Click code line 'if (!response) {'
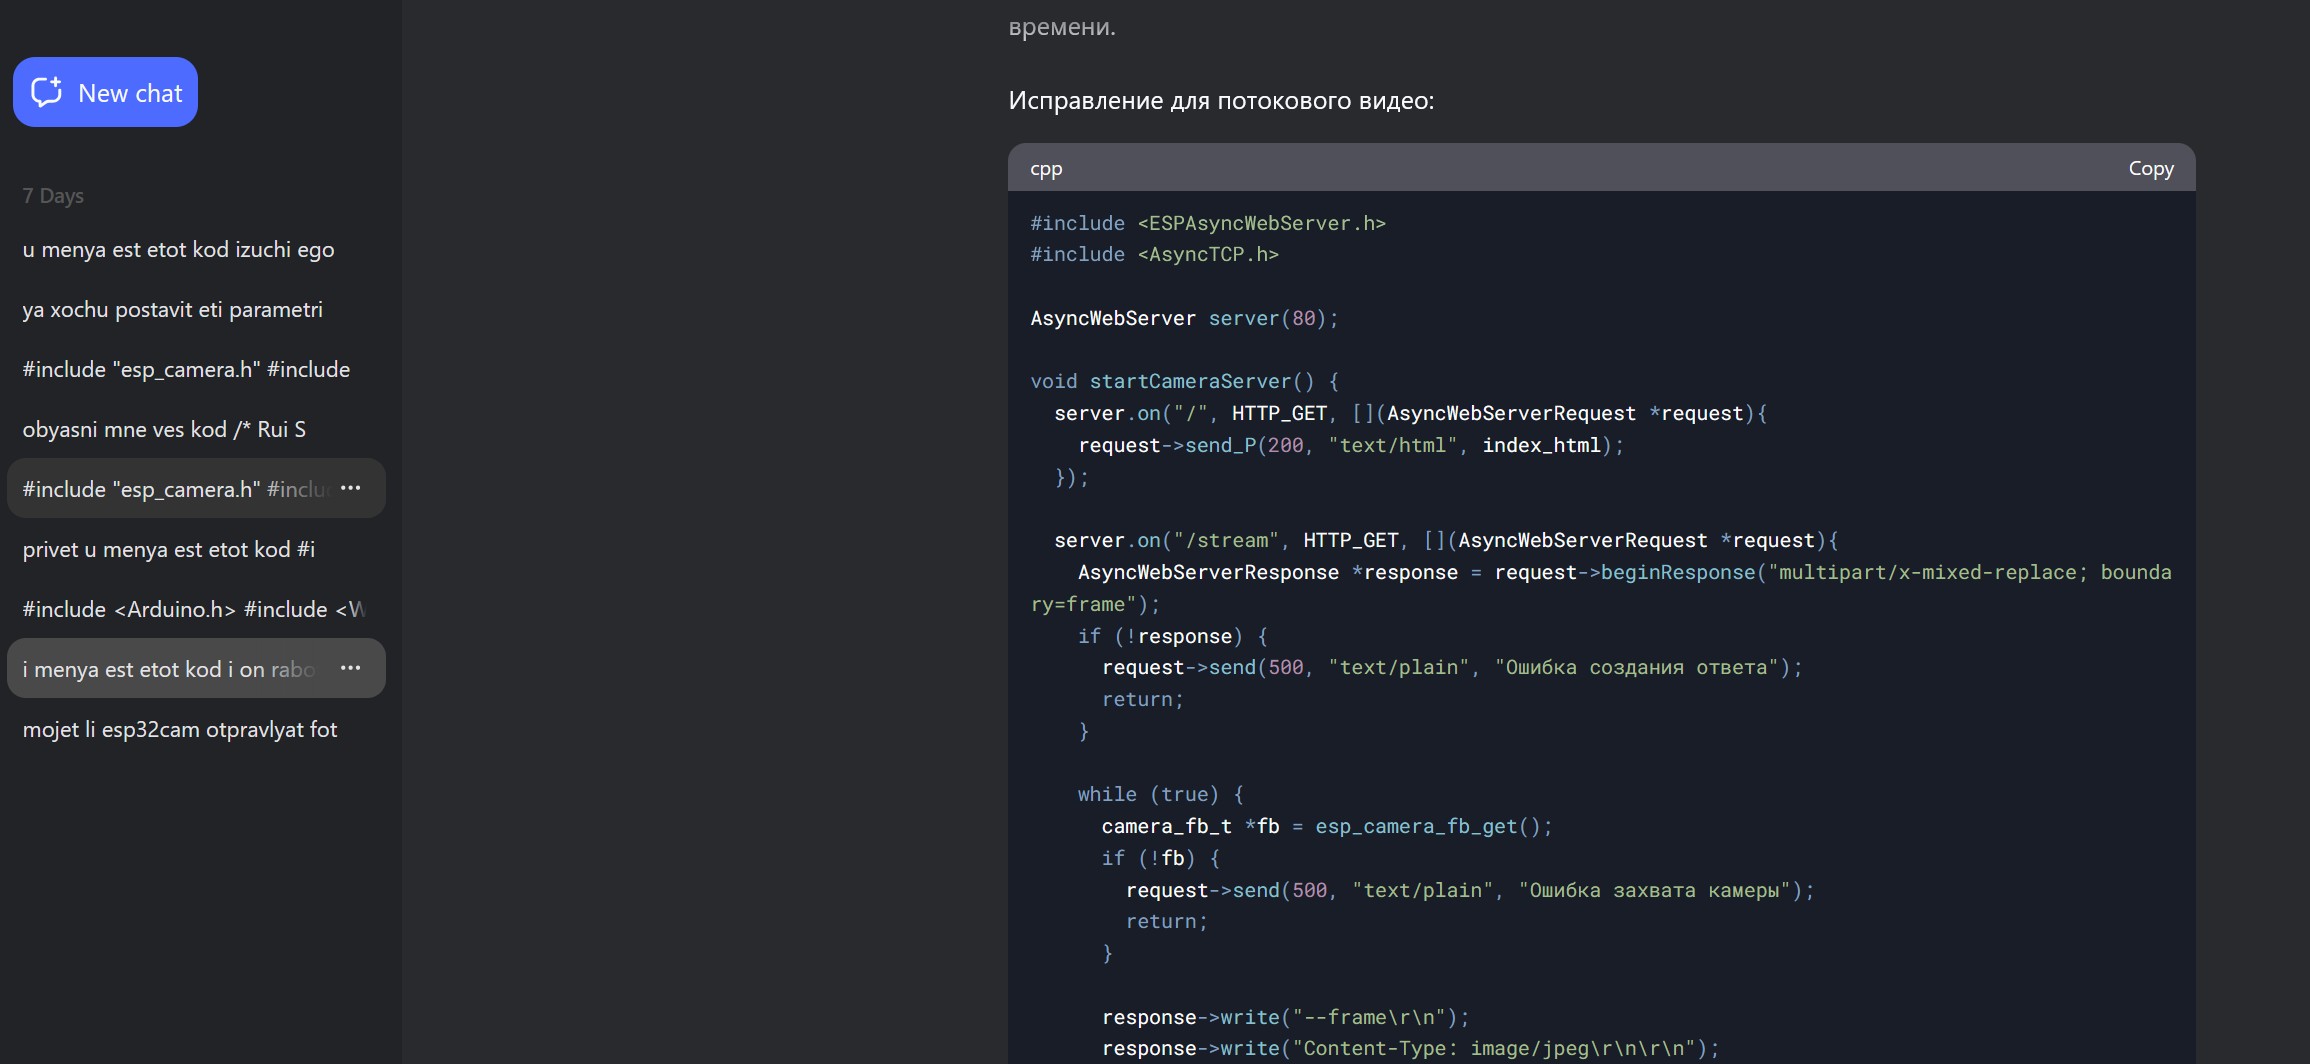2310x1064 pixels. click(x=1173, y=636)
